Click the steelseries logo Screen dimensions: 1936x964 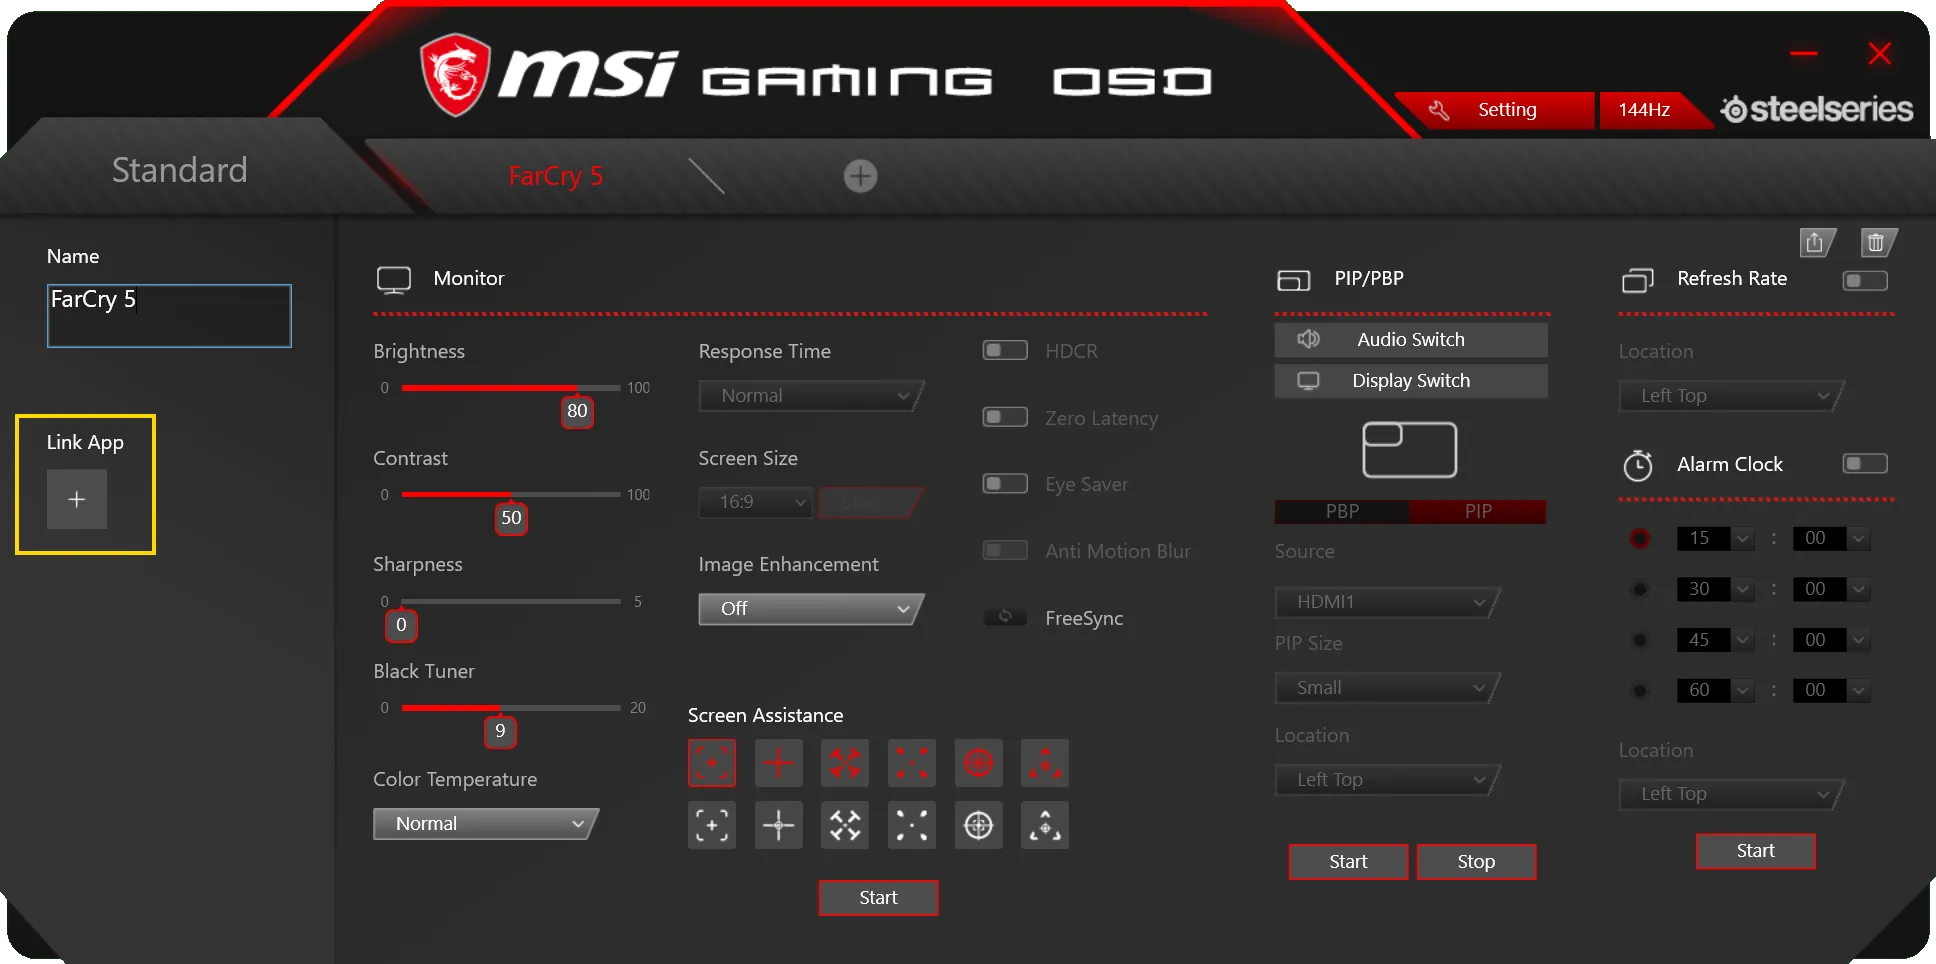(1817, 109)
